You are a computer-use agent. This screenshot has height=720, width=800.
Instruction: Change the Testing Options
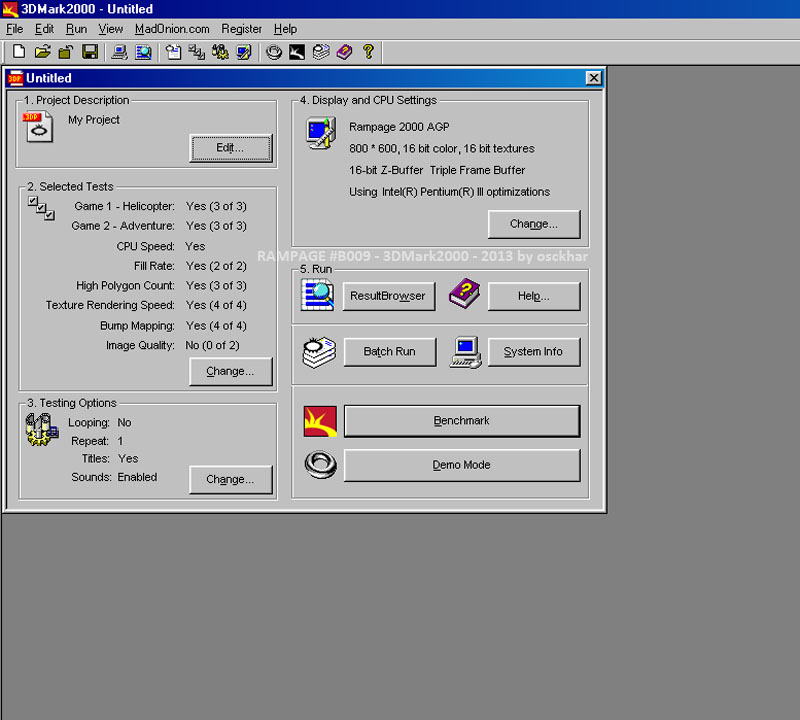pyautogui.click(x=231, y=480)
